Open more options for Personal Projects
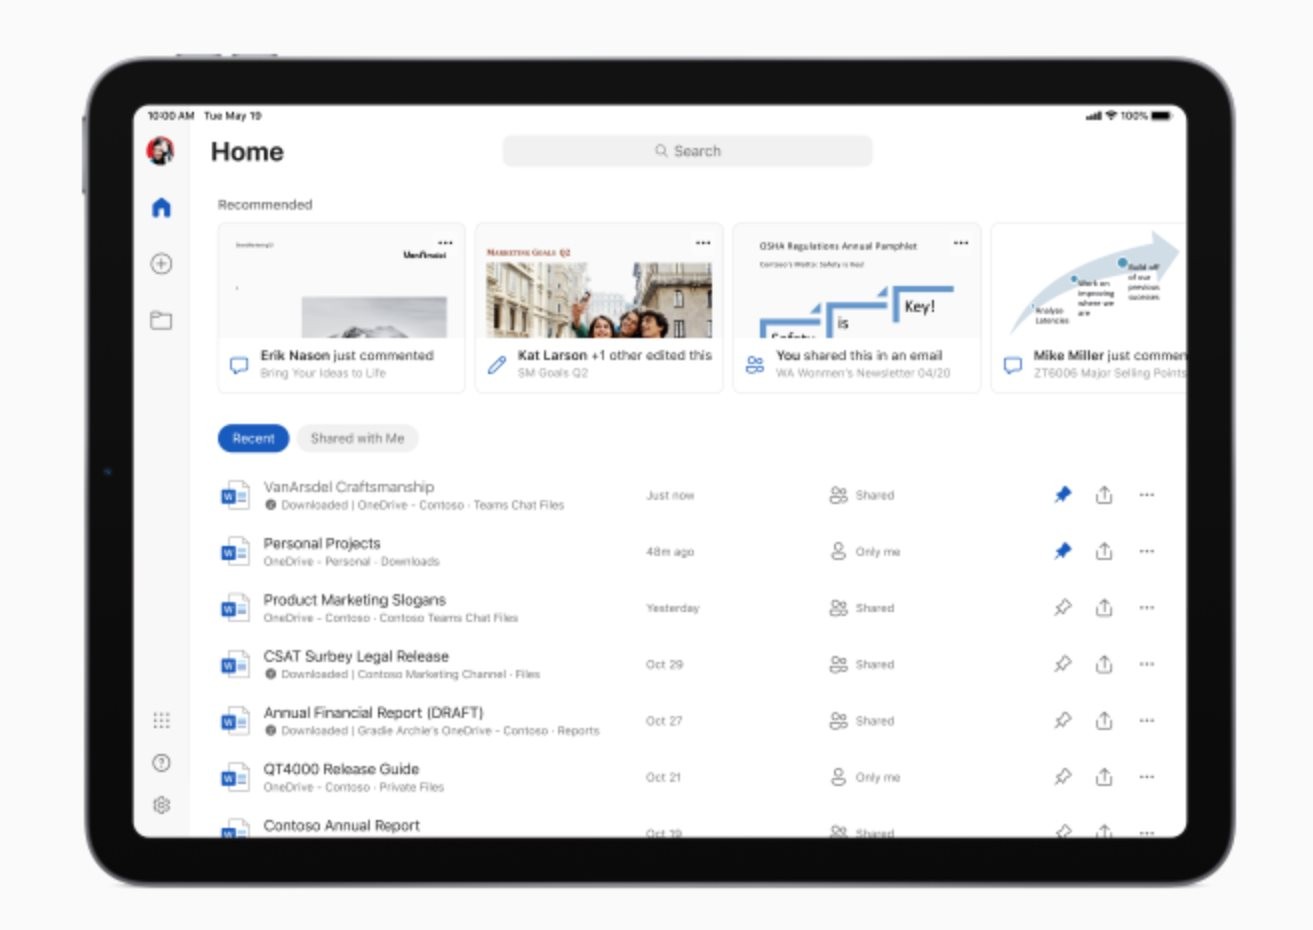Viewport: 1313px width, 930px height. pyautogui.click(x=1147, y=551)
